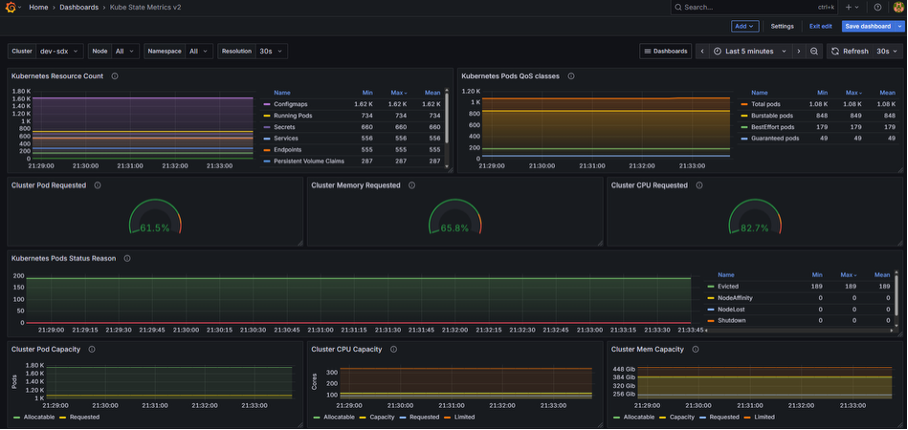The width and height of the screenshot is (908, 430).
Task: Click the Refresh dashboard button
Action: [849, 51]
